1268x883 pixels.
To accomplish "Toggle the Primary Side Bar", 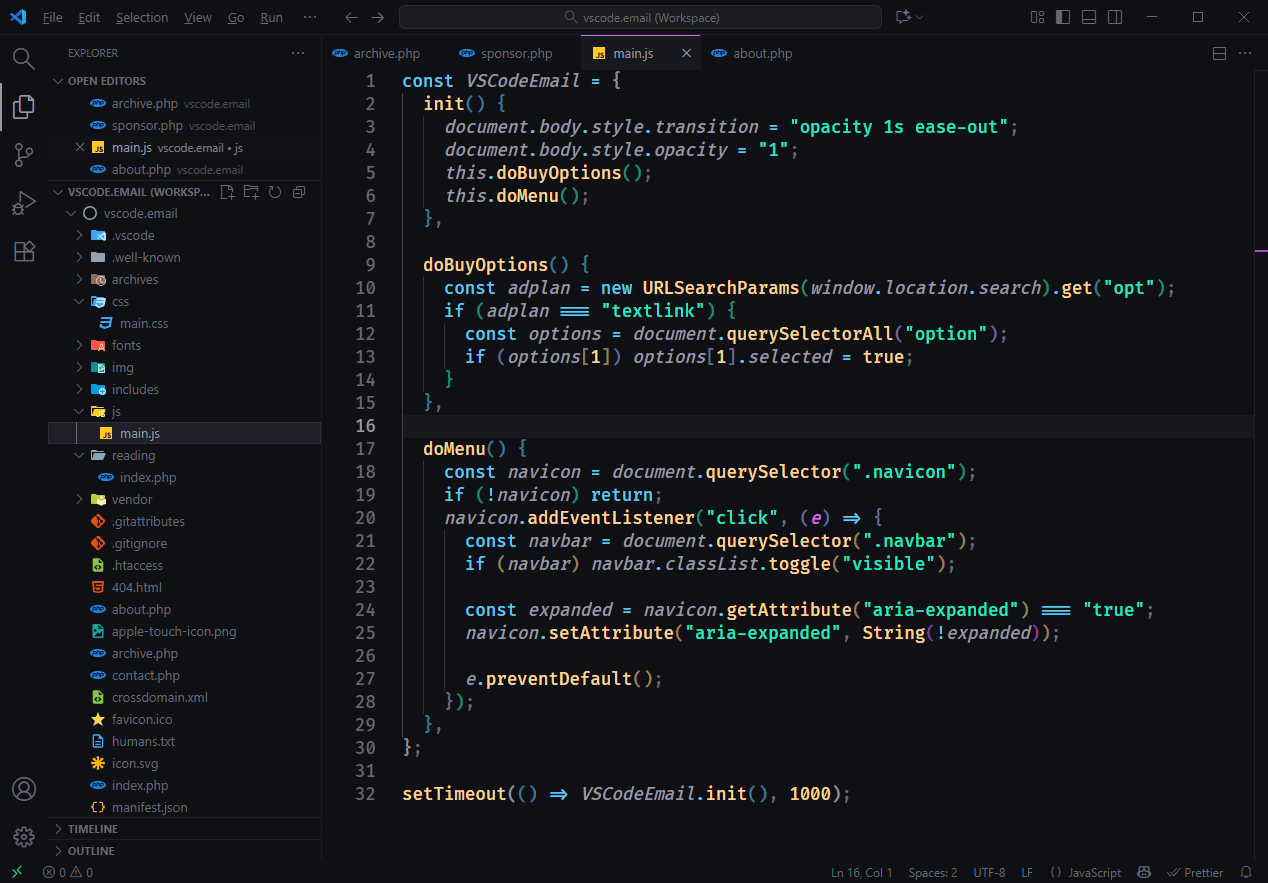I will [1062, 16].
